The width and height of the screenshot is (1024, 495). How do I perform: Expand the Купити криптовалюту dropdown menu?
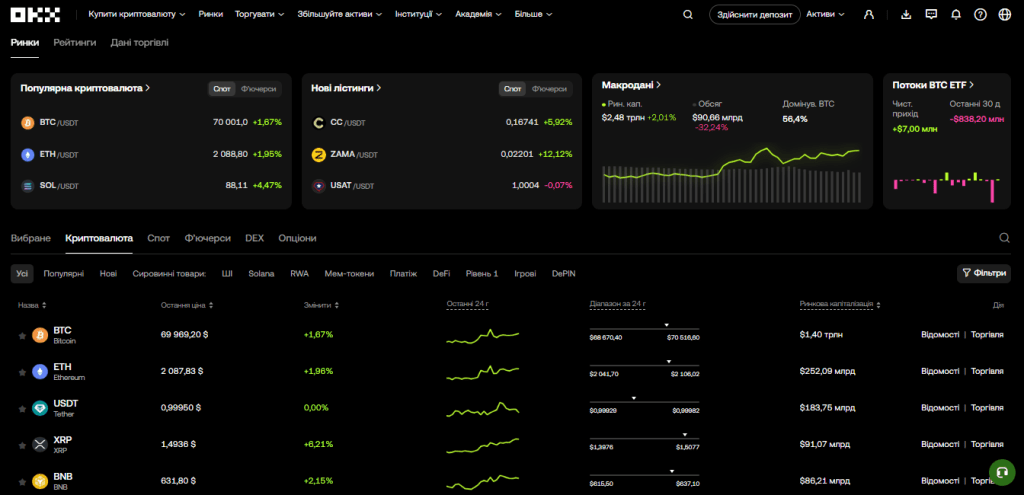137,14
